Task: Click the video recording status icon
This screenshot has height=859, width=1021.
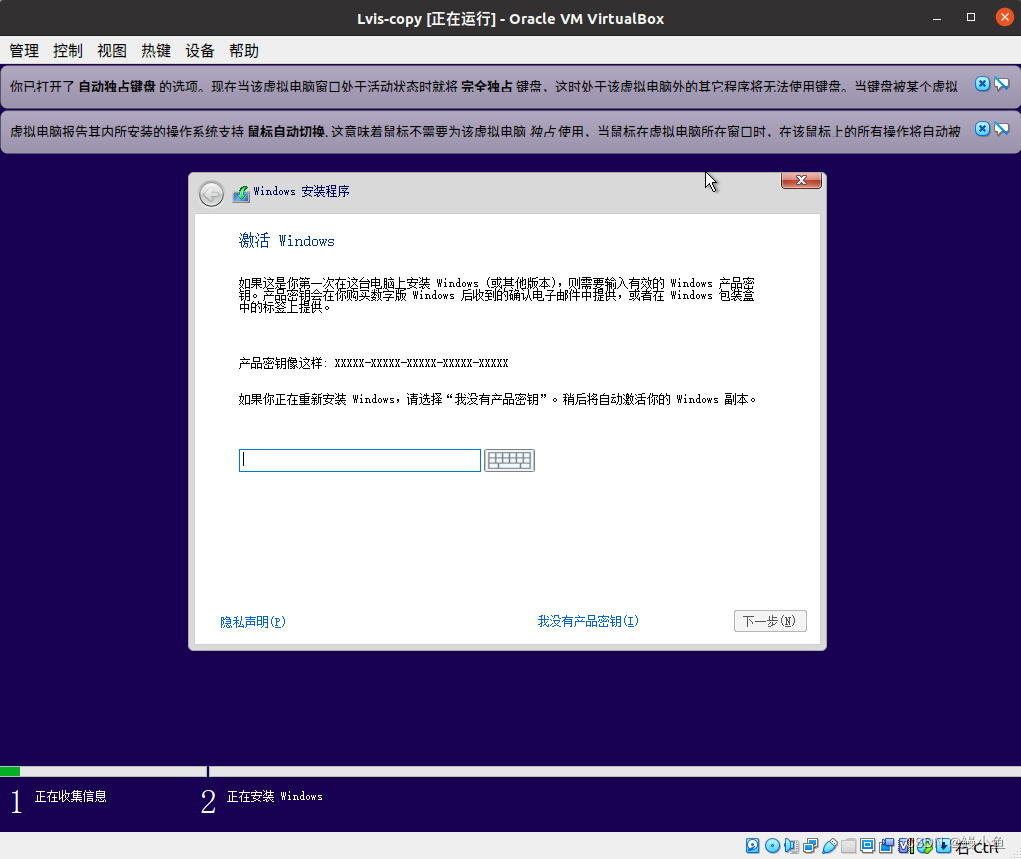Action: pos(886,846)
